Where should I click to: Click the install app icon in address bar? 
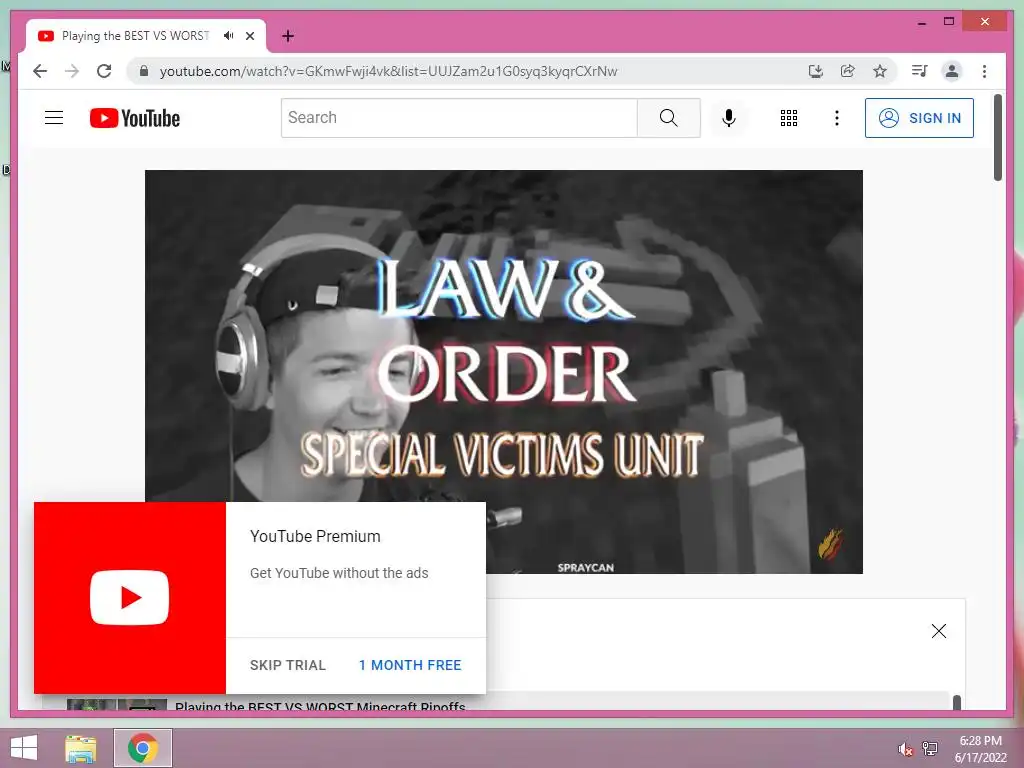(x=816, y=71)
